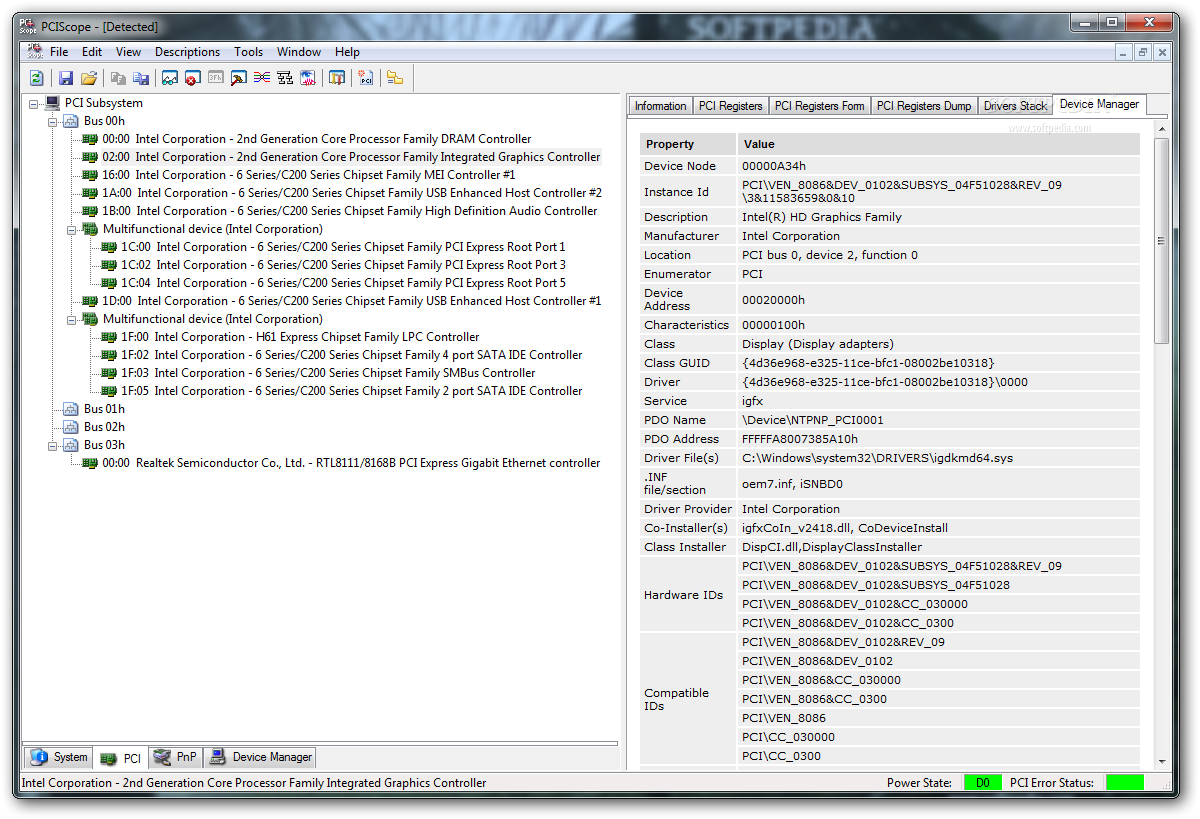Viewport: 1200px width, 819px height.
Task: Click the chip icon beside 1F:03 SMBus Controller
Action: pos(109,373)
